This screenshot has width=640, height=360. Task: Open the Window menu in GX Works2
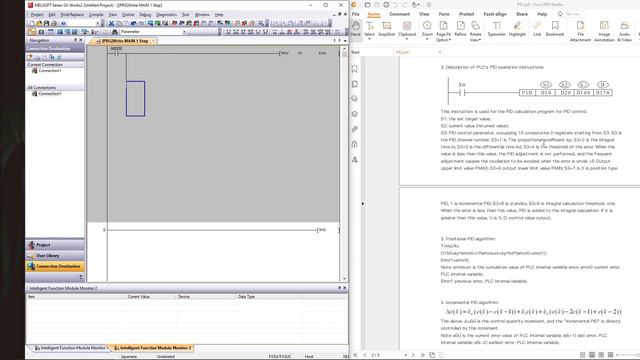tap(202, 15)
